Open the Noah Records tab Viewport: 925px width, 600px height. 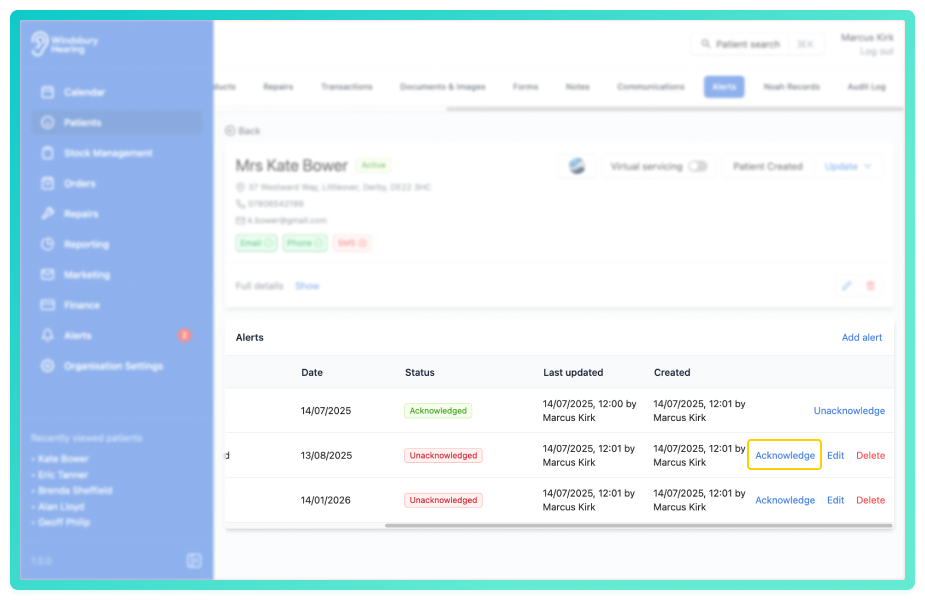792,87
